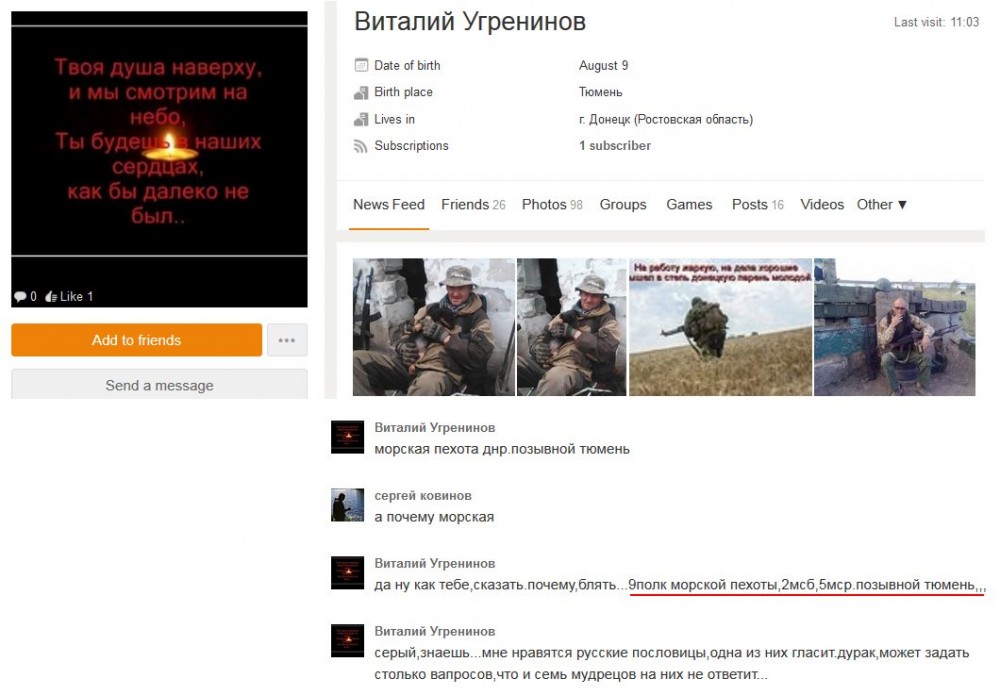This screenshot has width=1000, height=695.
Task: Open the wheat field soldier photo
Action: pos(721,326)
